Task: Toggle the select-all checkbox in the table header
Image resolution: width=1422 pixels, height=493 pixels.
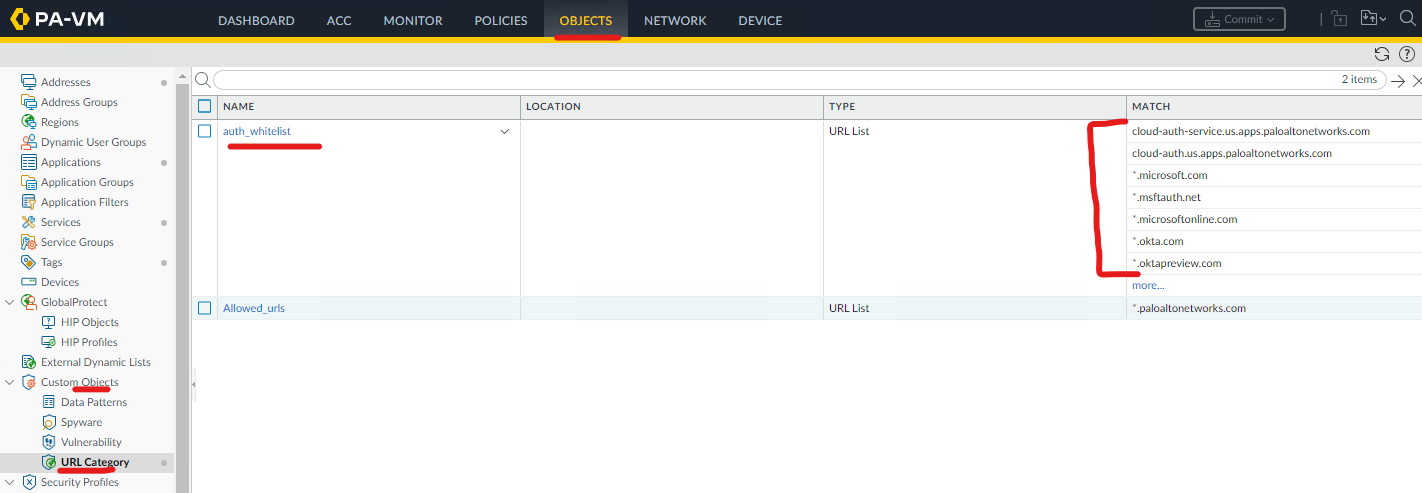Action: pyautogui.click(x=205, y=106)
